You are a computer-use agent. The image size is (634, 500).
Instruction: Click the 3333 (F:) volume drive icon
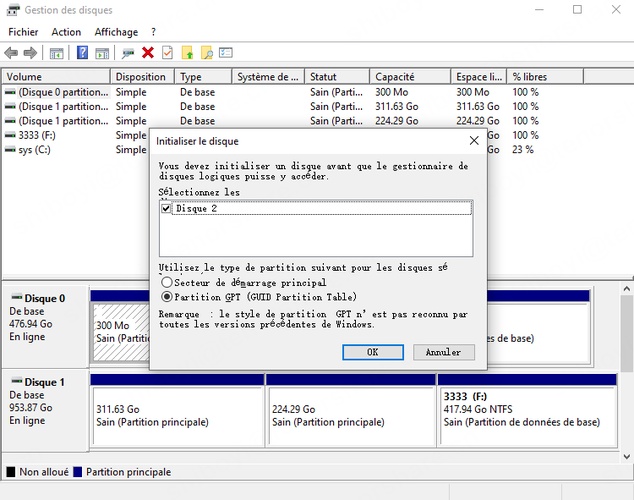tap(10, 135)
